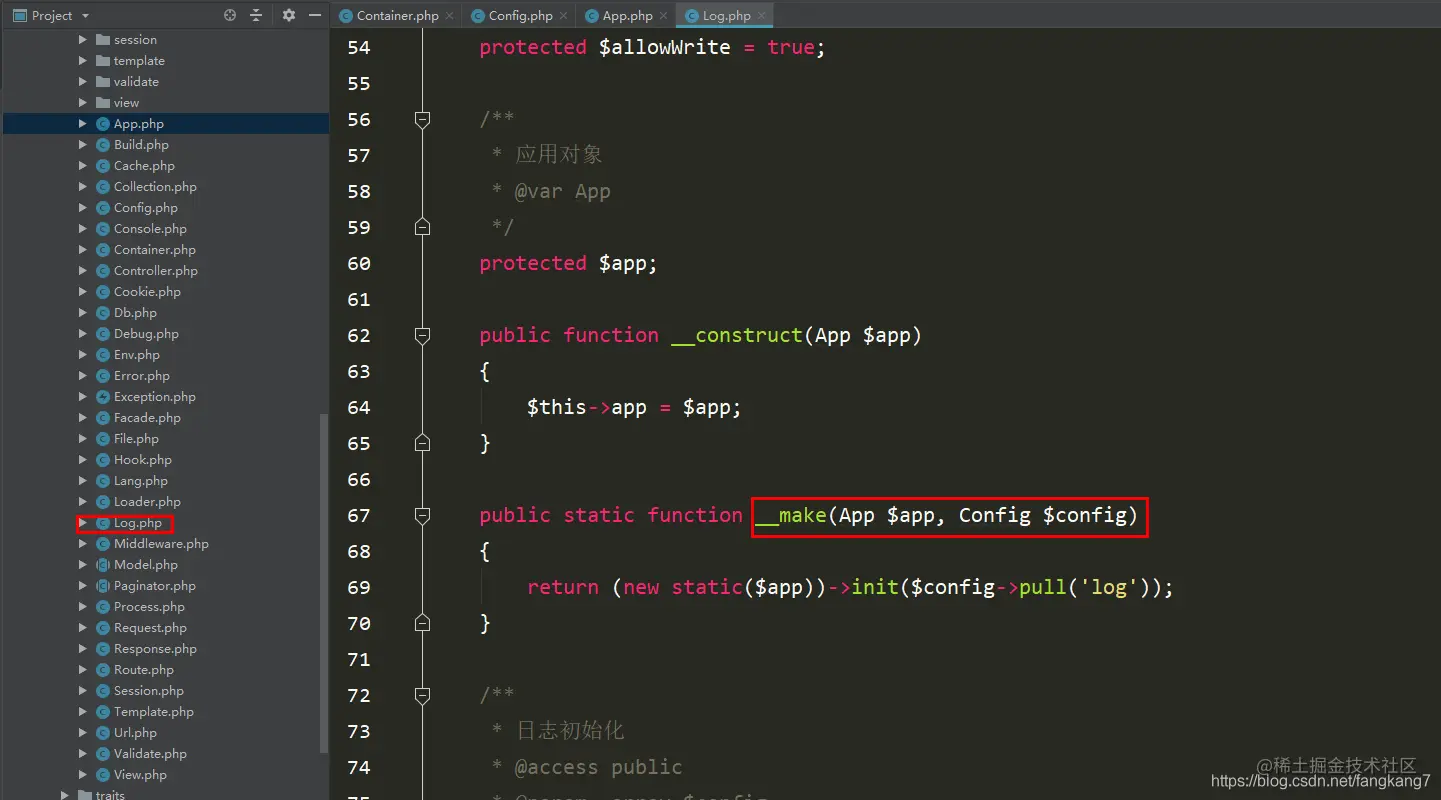Image resolution: width=1441 pixels, height=800 pixels.
Task: Switch to the Container.php tab
Action: [x=397, y=16]
